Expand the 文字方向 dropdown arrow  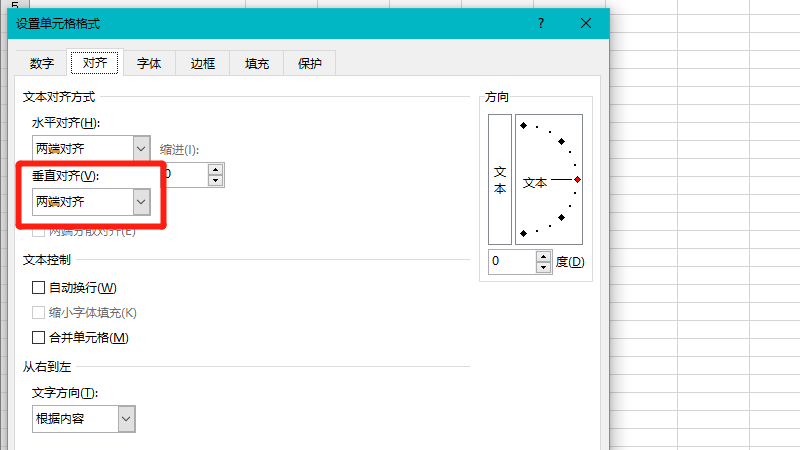click(127, 419)
